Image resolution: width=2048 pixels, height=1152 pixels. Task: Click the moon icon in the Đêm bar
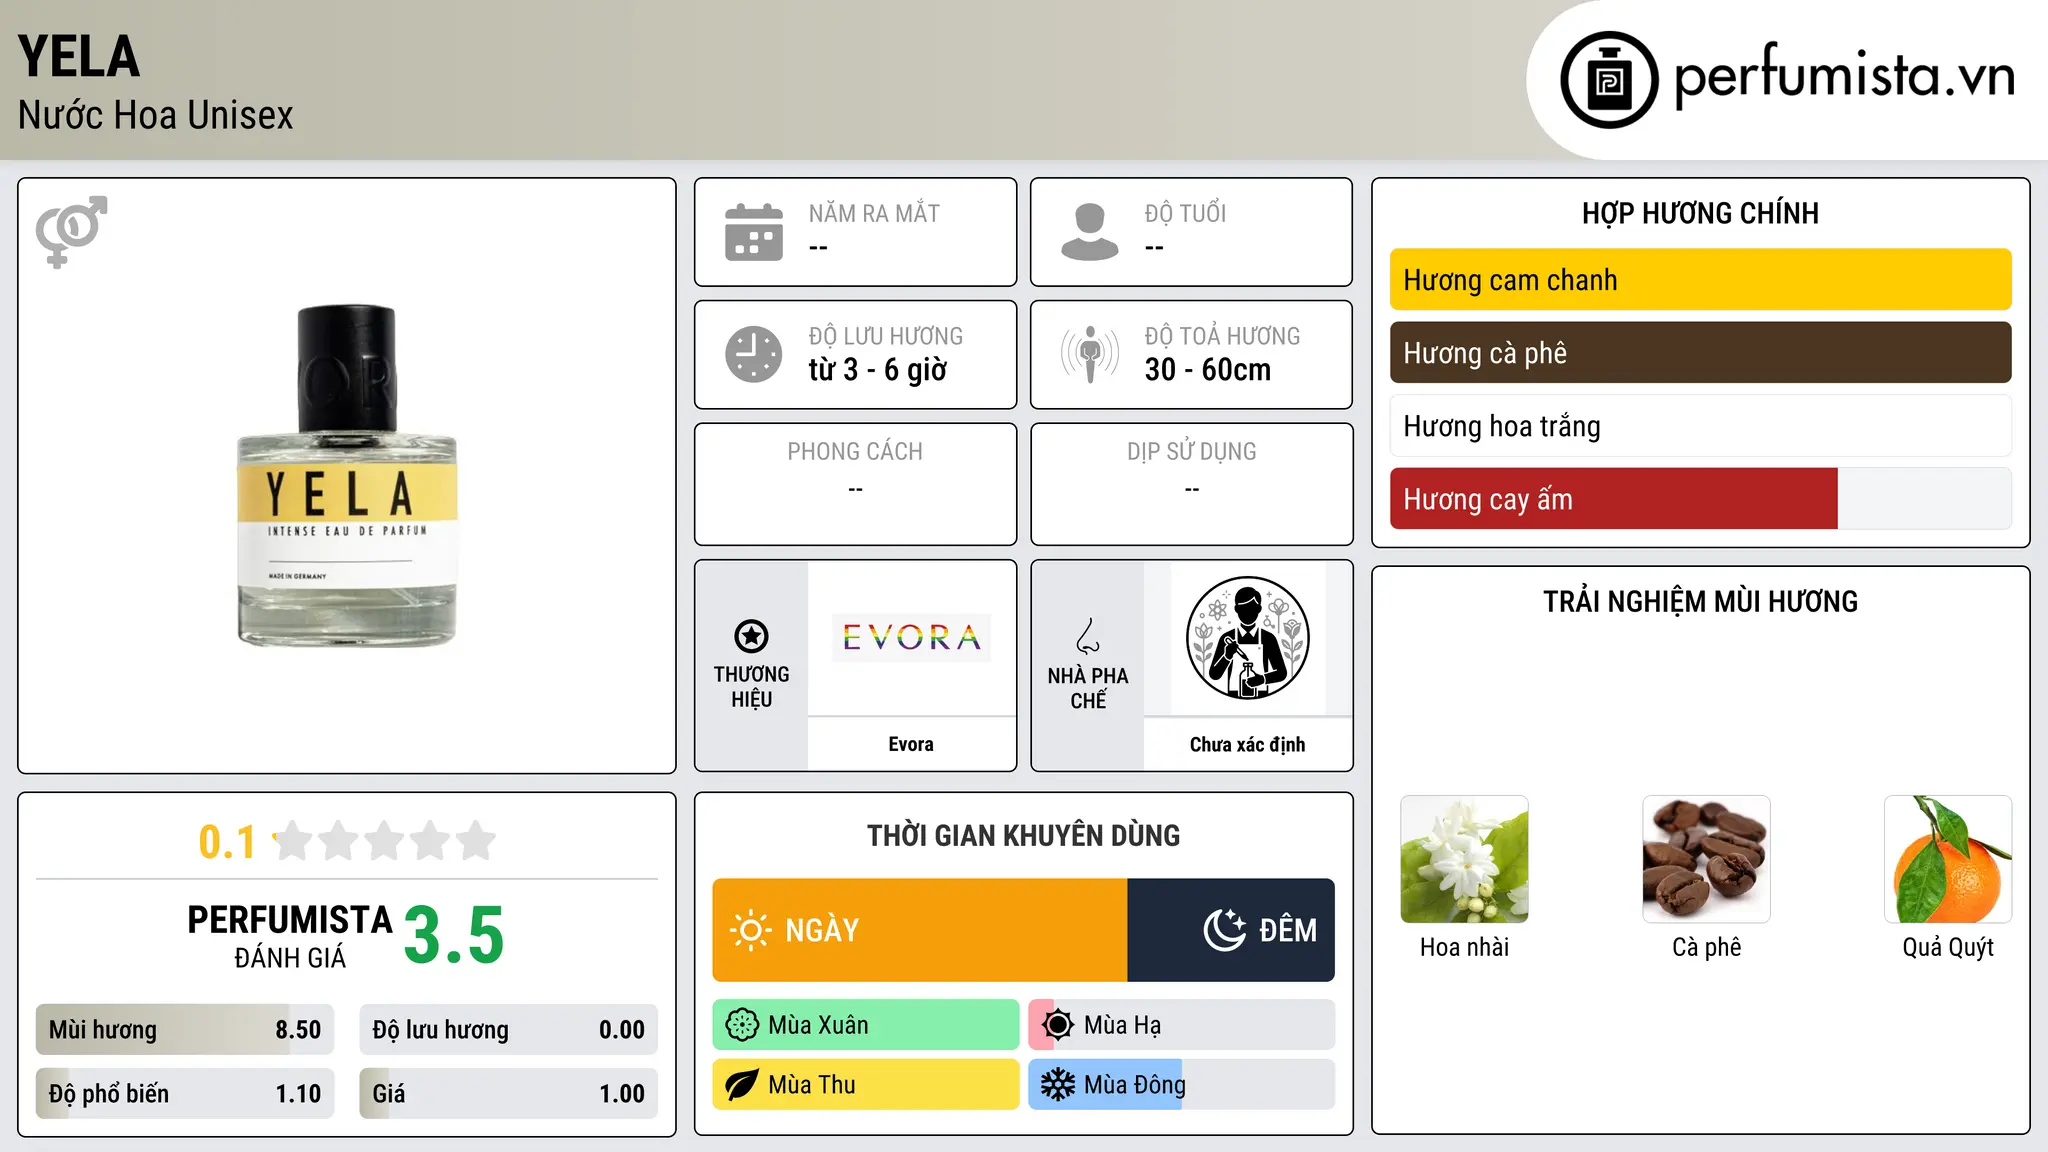(x=1225, y=930)
